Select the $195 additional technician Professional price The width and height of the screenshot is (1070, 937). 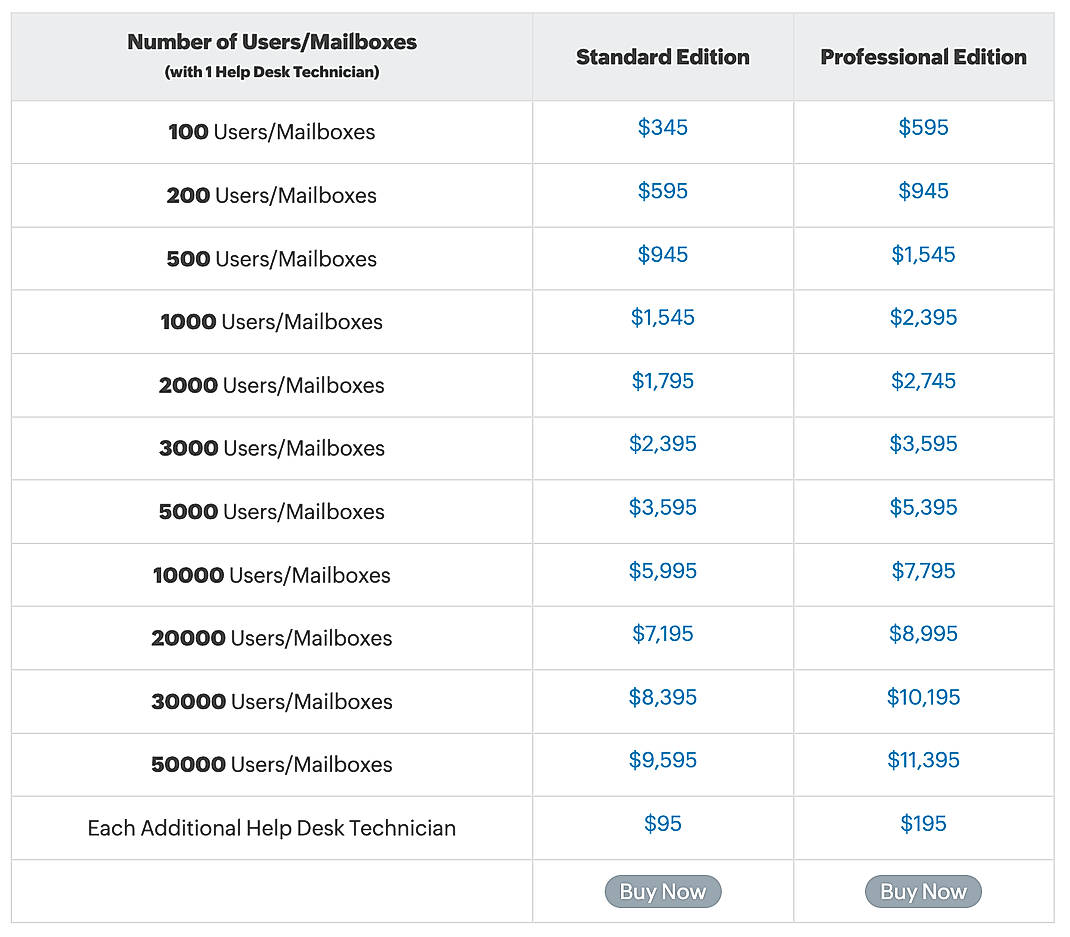pyautogui.click(x=923, y=823)
